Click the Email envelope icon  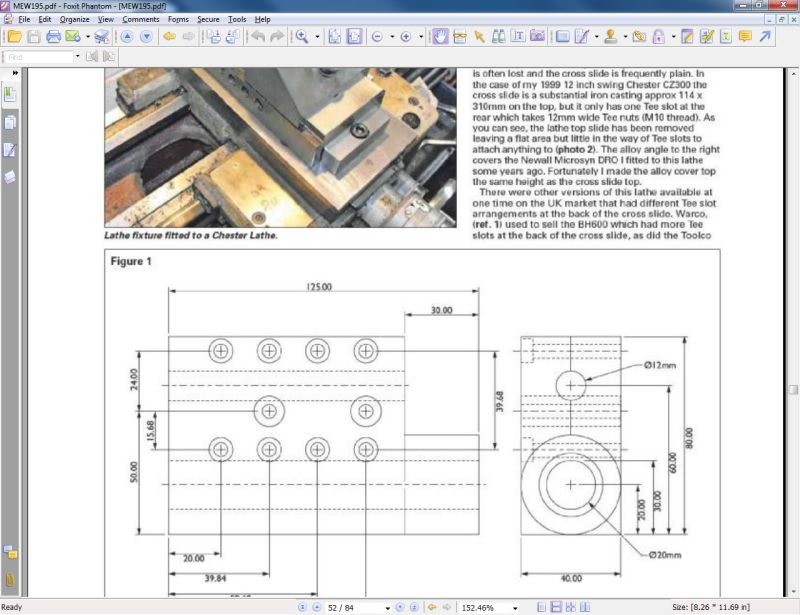pos(72,37)
